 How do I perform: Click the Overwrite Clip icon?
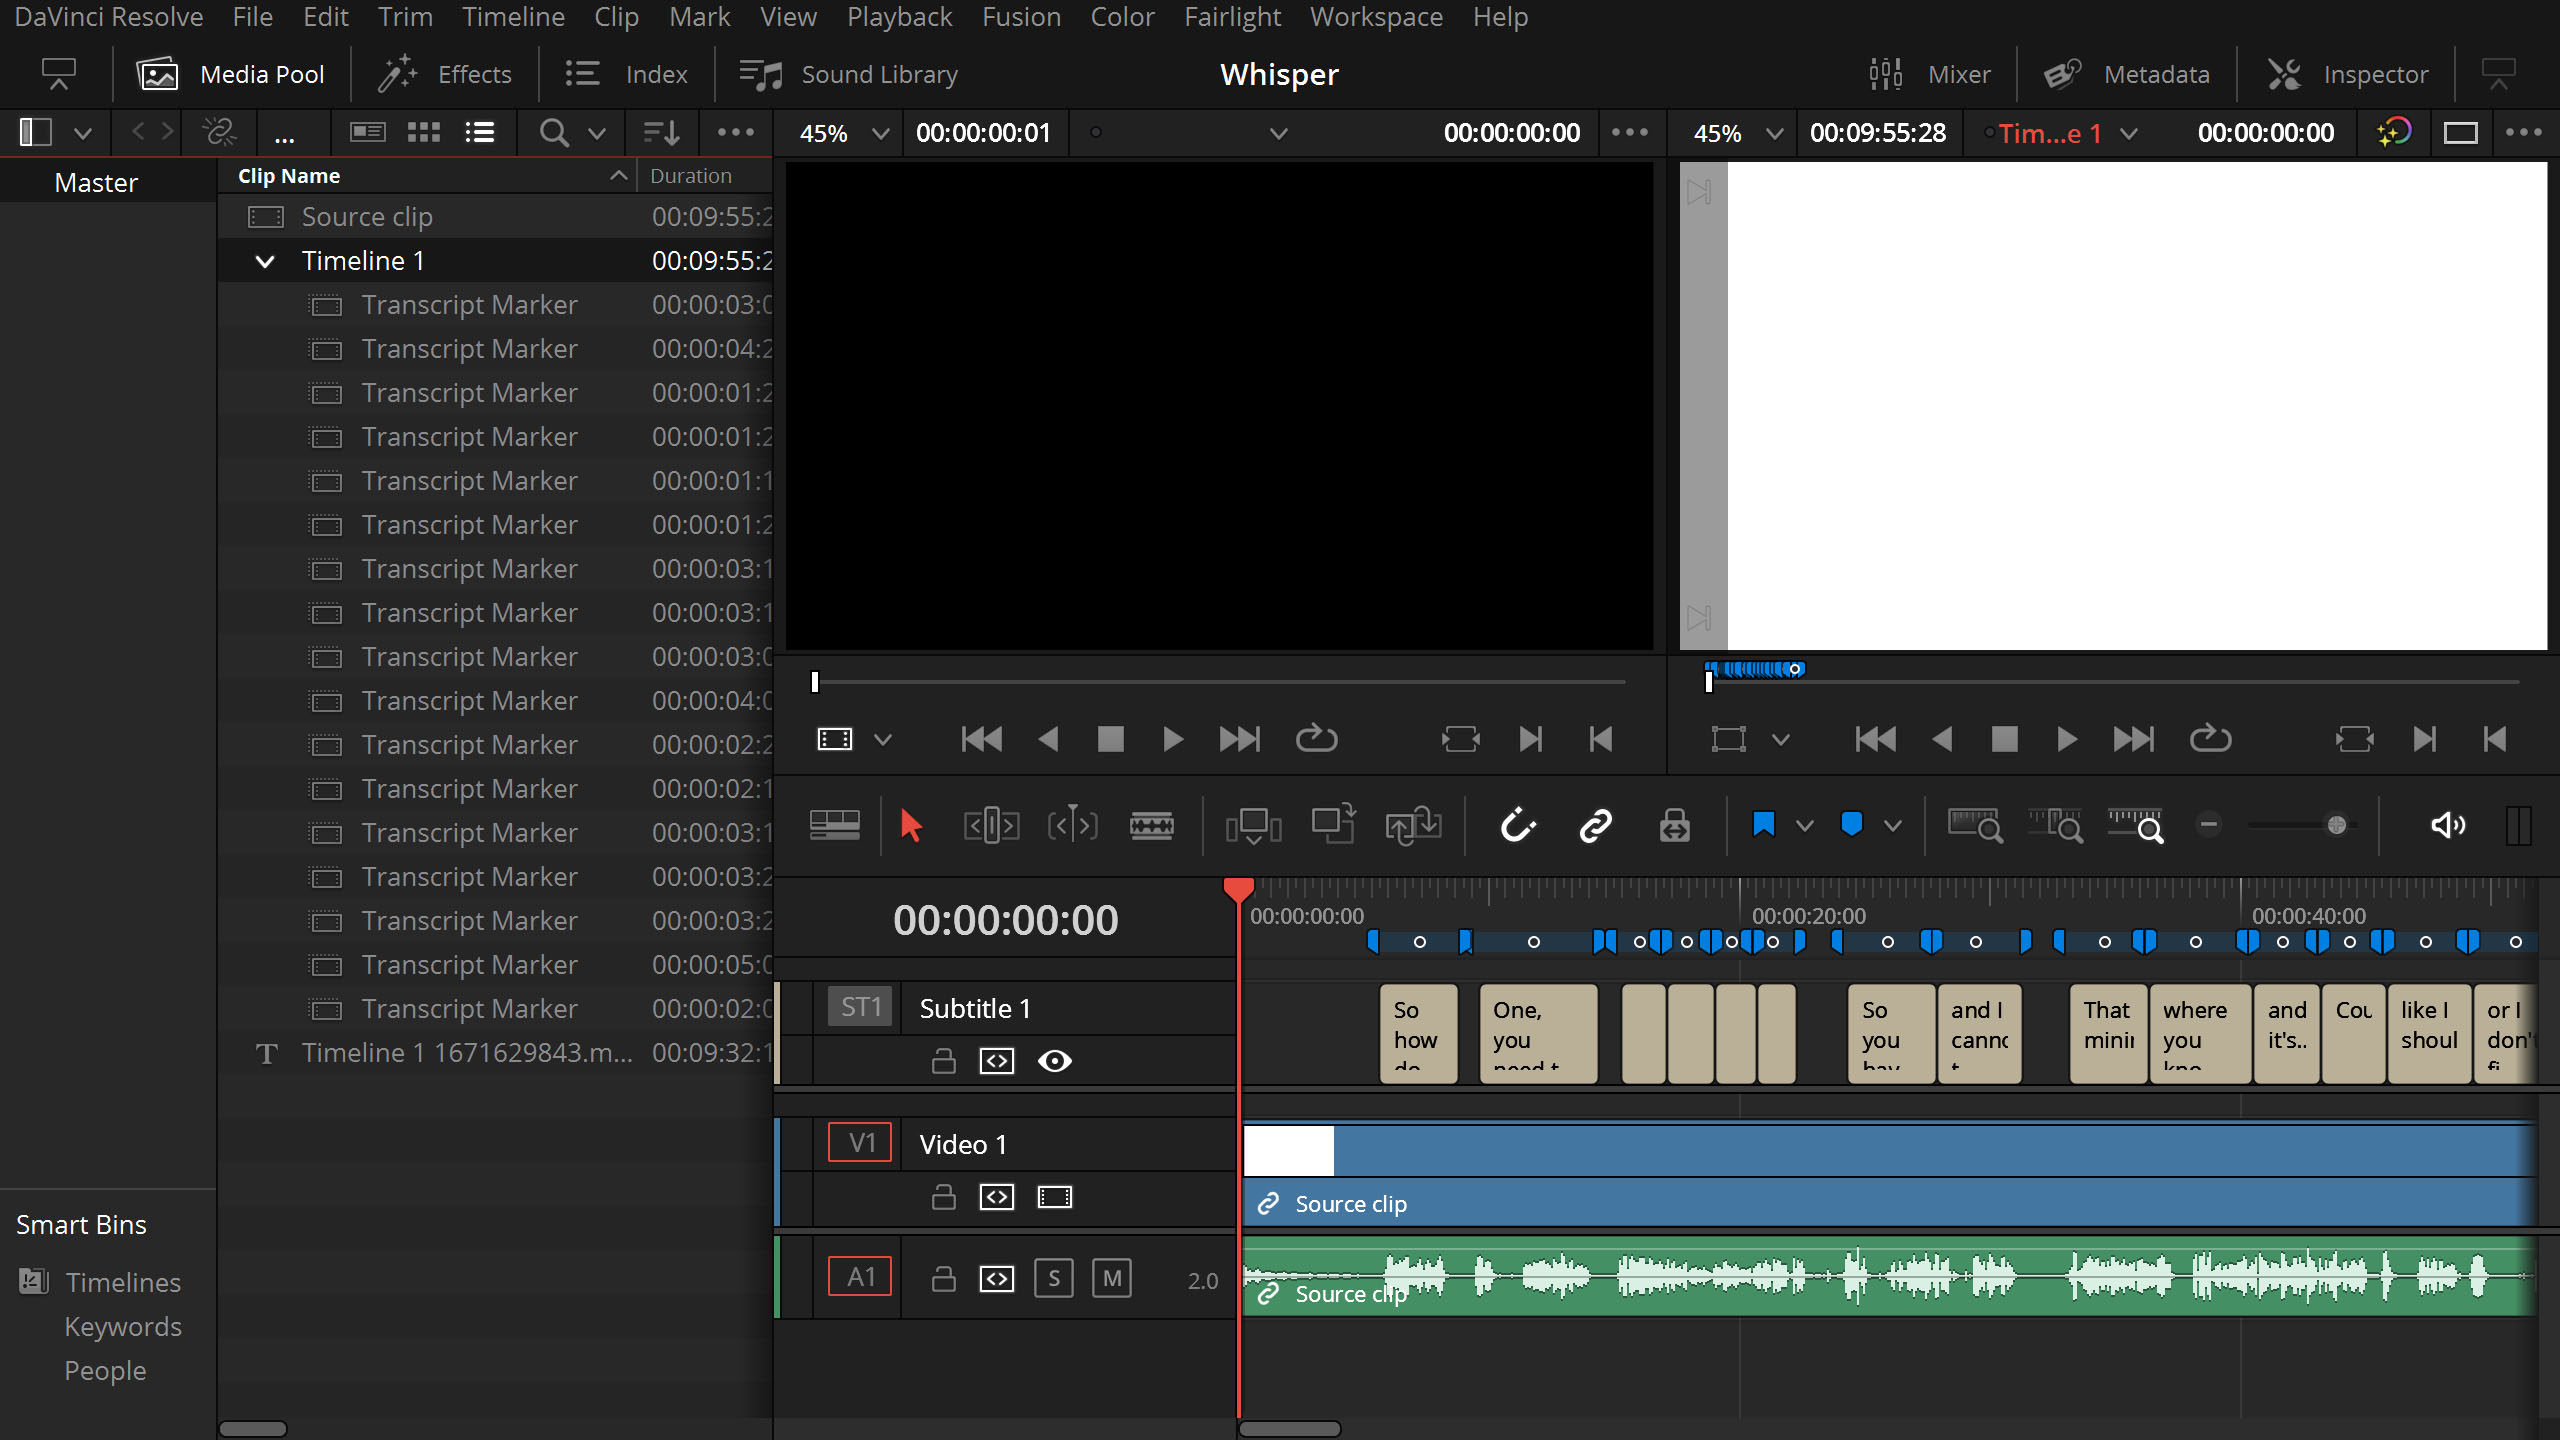1333,824
